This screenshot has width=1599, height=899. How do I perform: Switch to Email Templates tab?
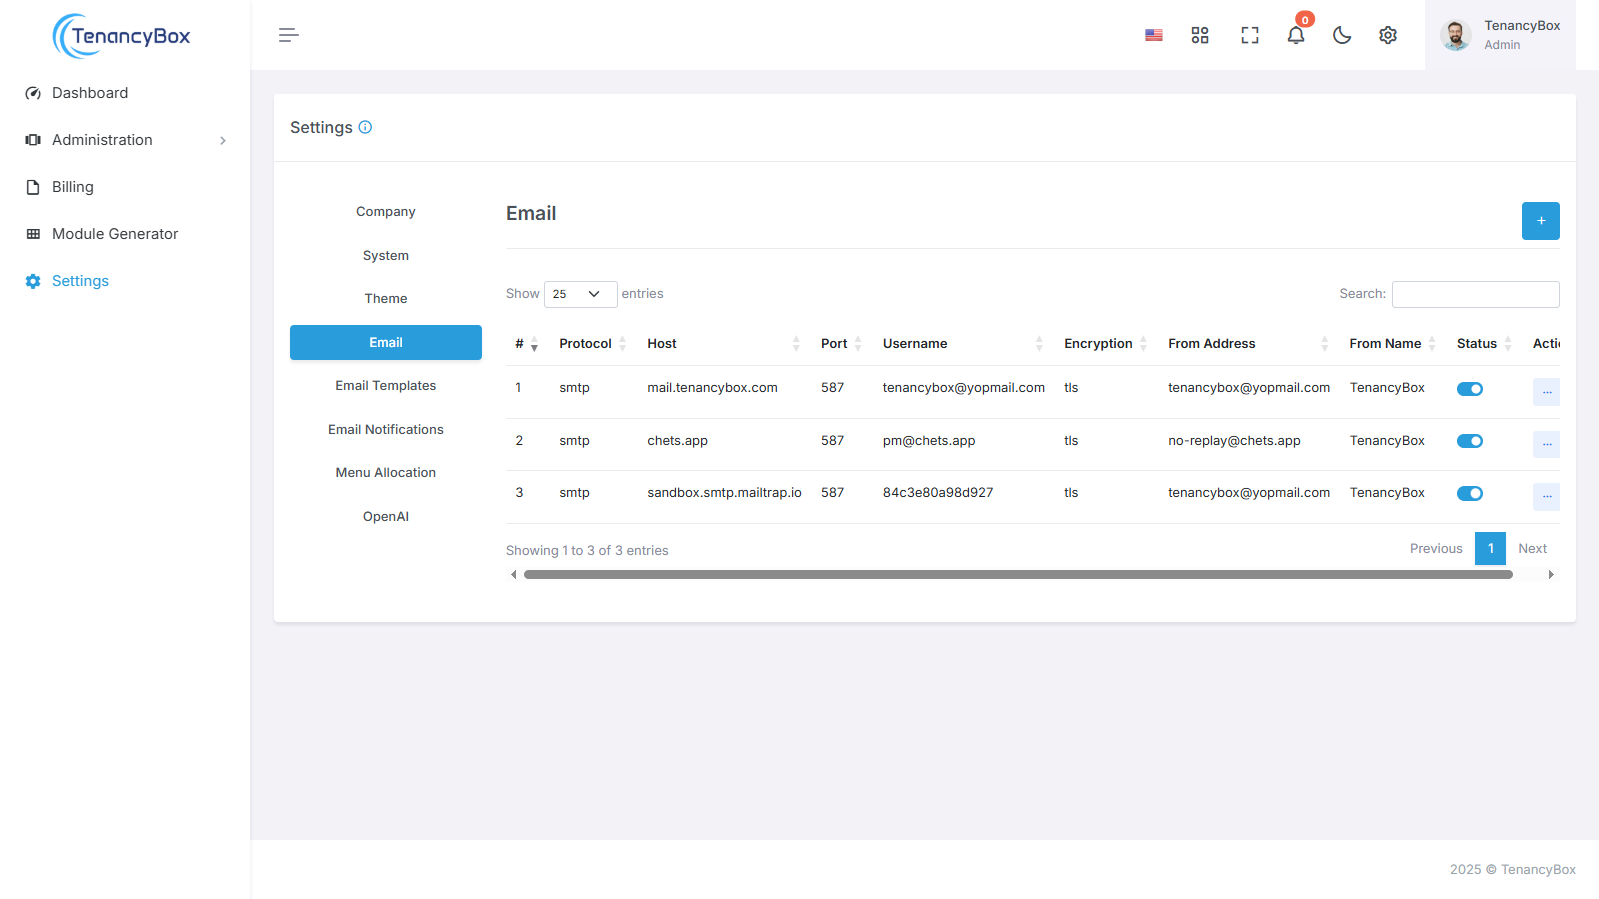click(x=385, y=386)
